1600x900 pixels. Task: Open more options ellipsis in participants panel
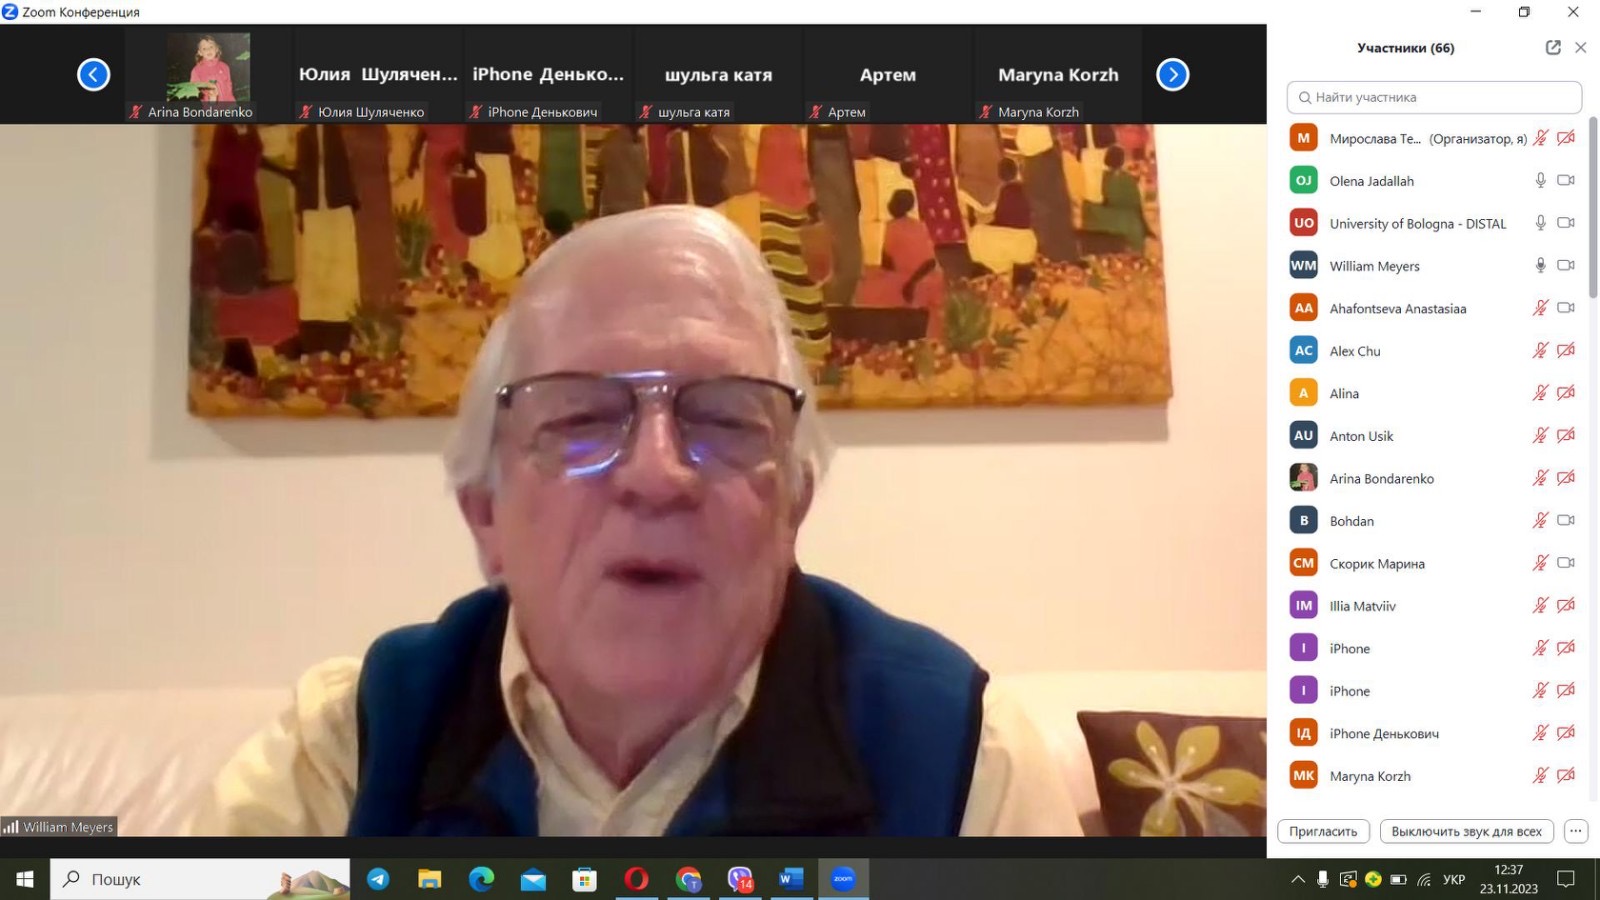point(1576,831)
